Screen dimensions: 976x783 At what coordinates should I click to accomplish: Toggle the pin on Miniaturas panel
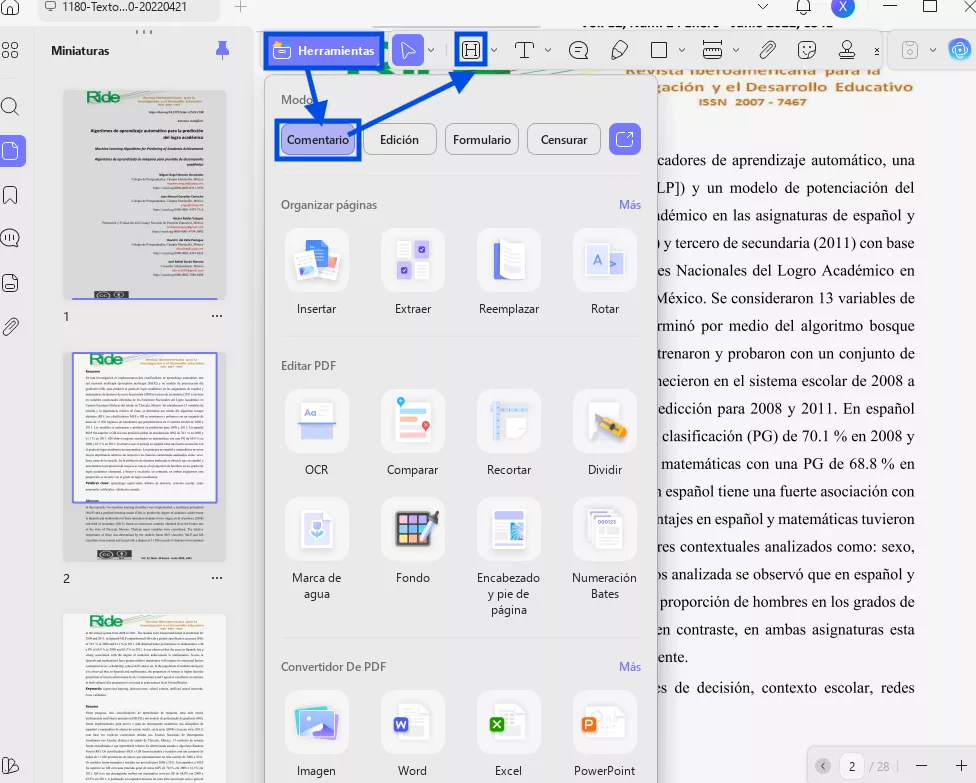[x=222, y=50]
